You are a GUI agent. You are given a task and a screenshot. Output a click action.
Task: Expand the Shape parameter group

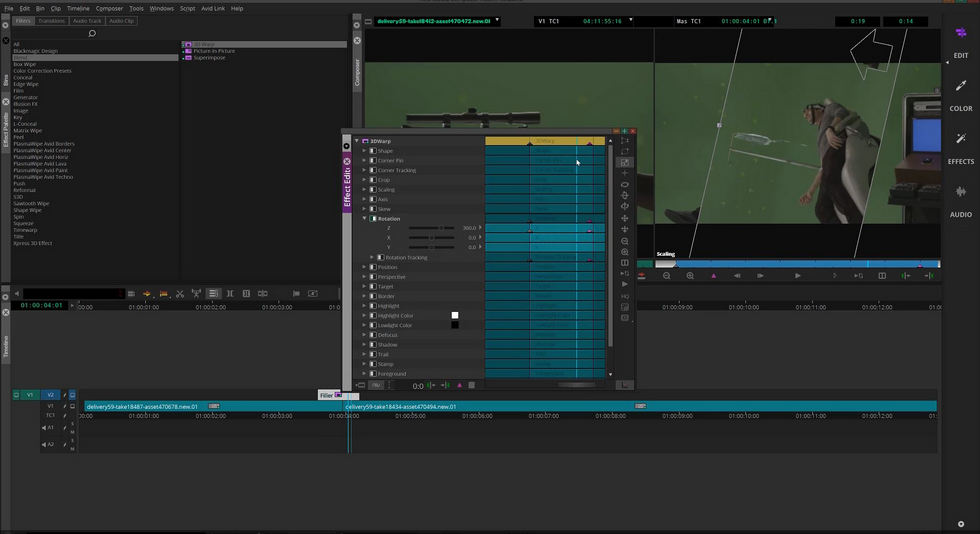click(x=364, y=151)
